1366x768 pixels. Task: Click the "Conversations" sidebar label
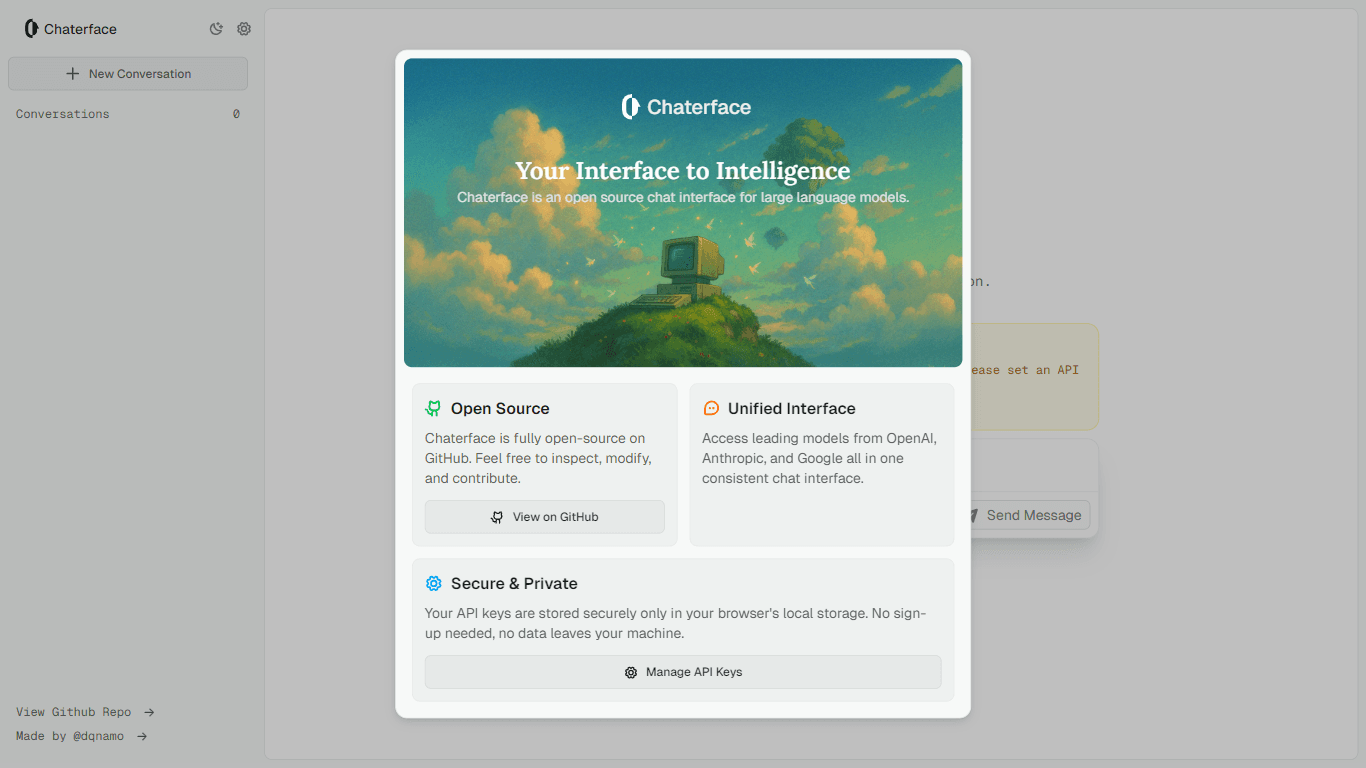point(63,114)
